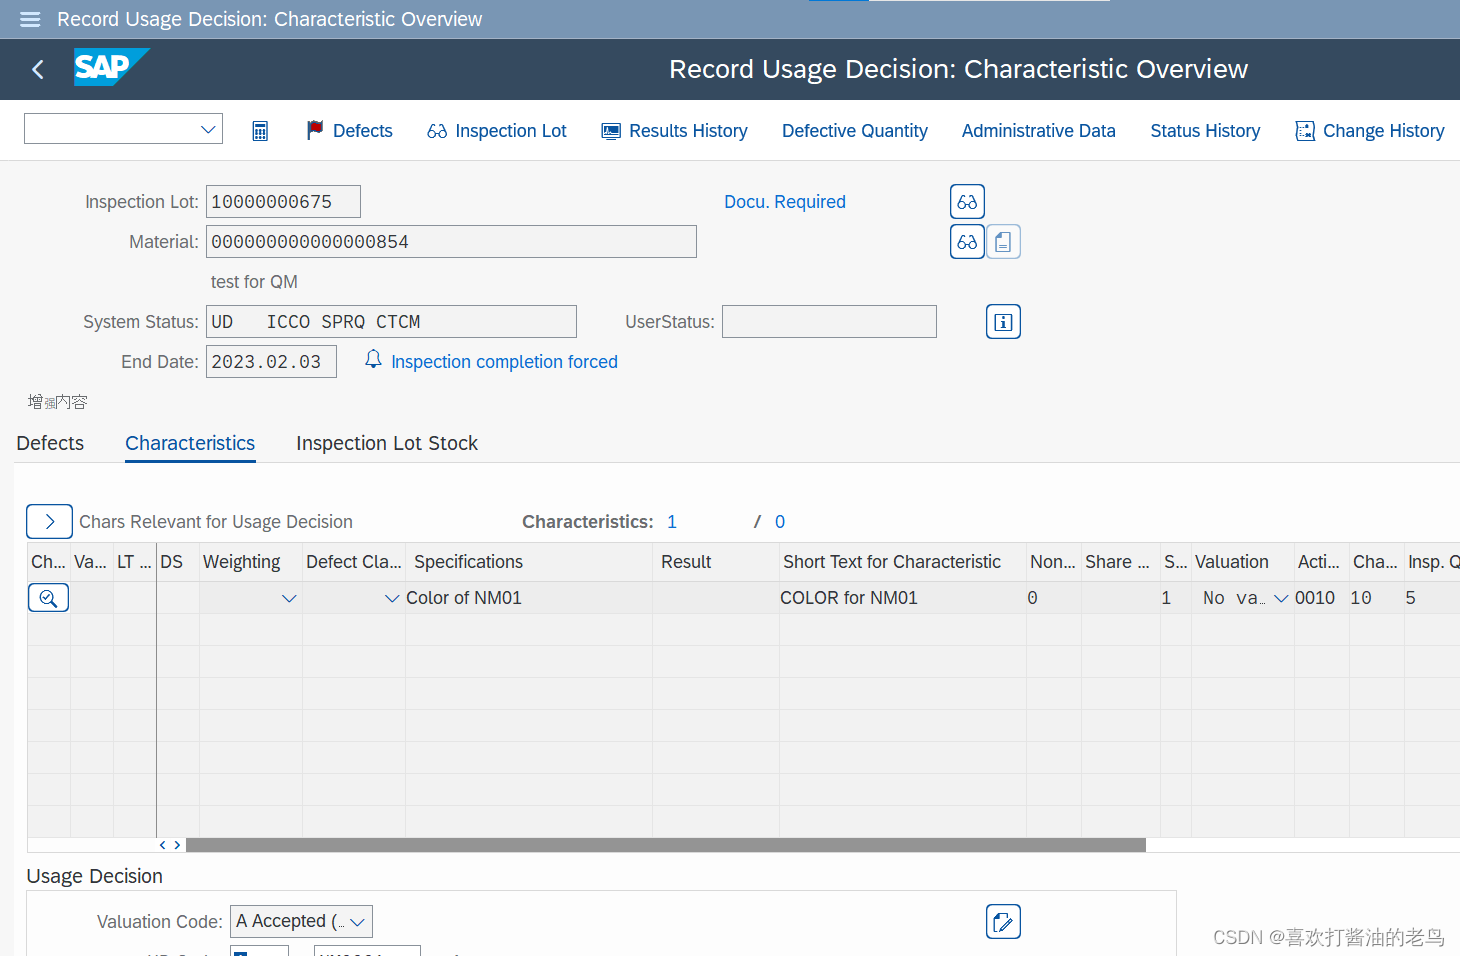Expand the Defect Class dropdown in the table
The image size is (1460, 956).
pos(391,597)
